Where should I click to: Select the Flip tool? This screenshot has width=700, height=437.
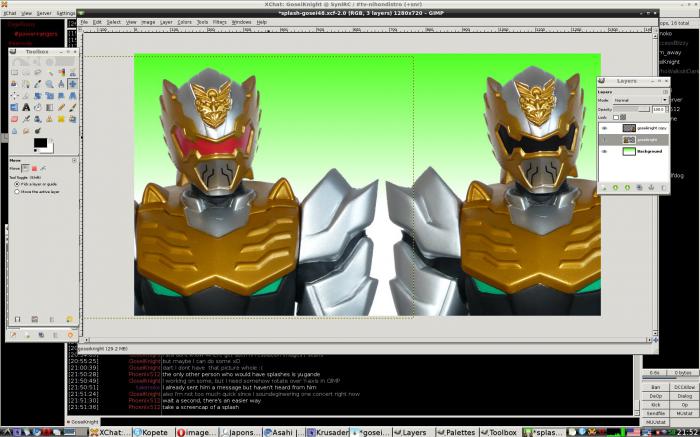point(14,107)
